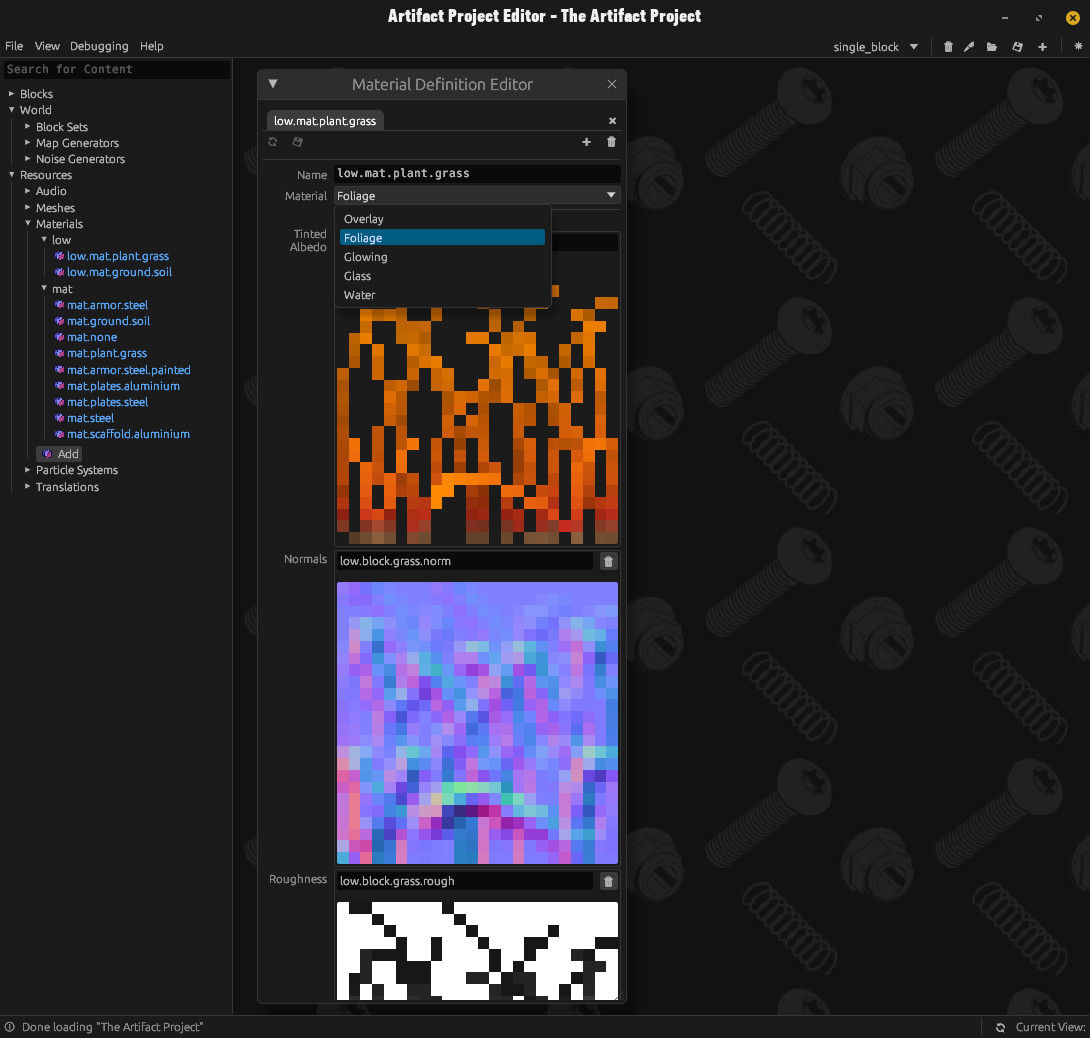Open the Debugging menu
This screenshot has width=1090, height=1038.
coord(99,46)
